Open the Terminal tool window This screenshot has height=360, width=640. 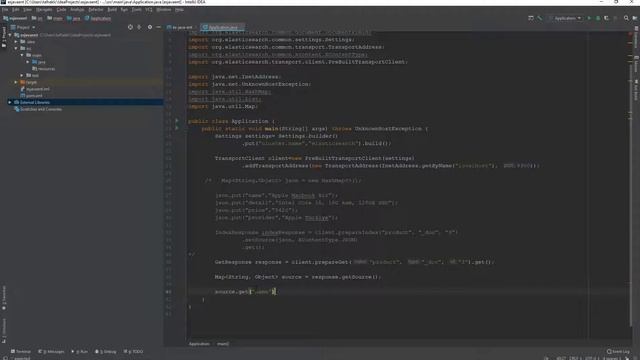pos(21,351)
